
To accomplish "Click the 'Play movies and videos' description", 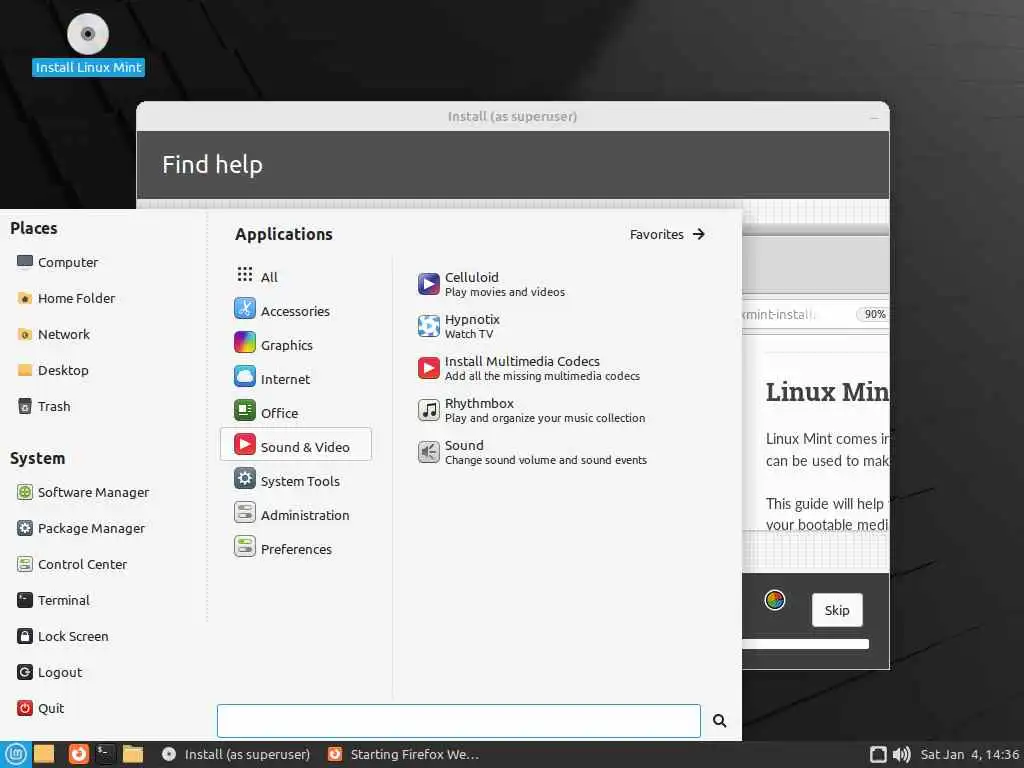I will (x=505, y=292).
